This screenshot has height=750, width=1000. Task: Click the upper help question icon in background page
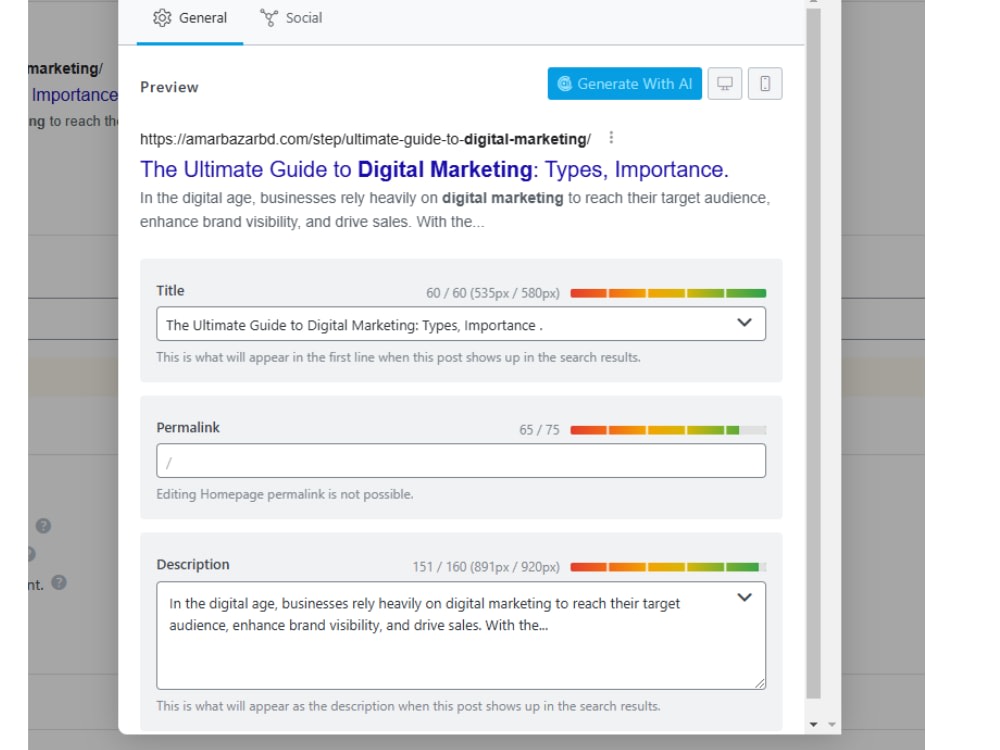point(43,526)
